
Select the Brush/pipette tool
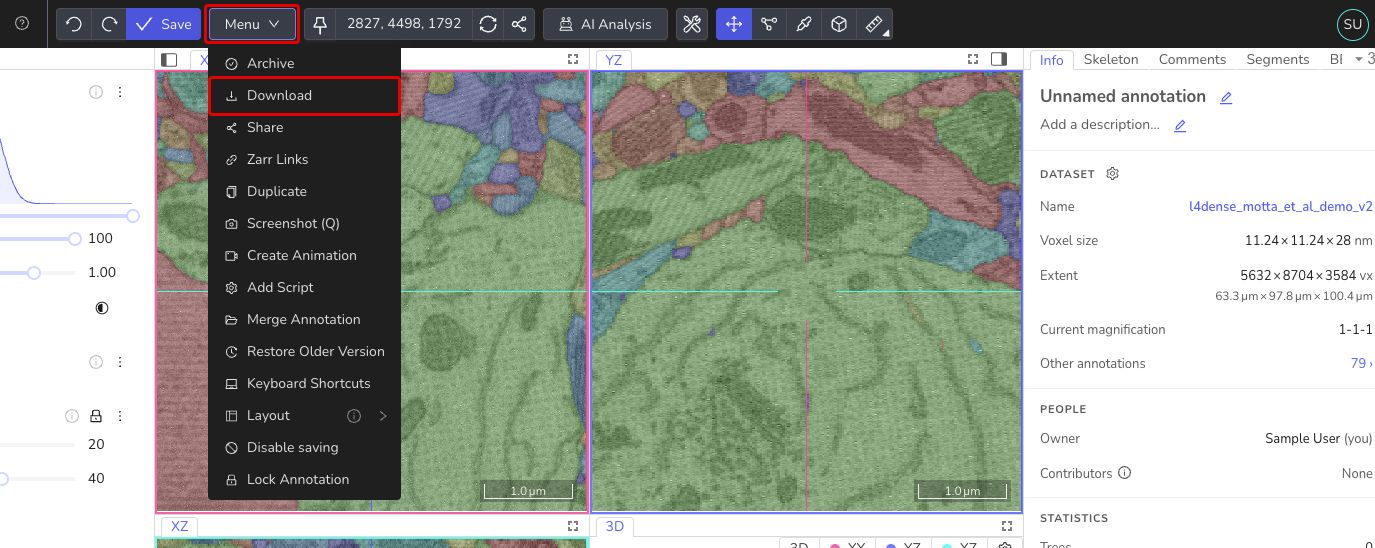[804, 24]
